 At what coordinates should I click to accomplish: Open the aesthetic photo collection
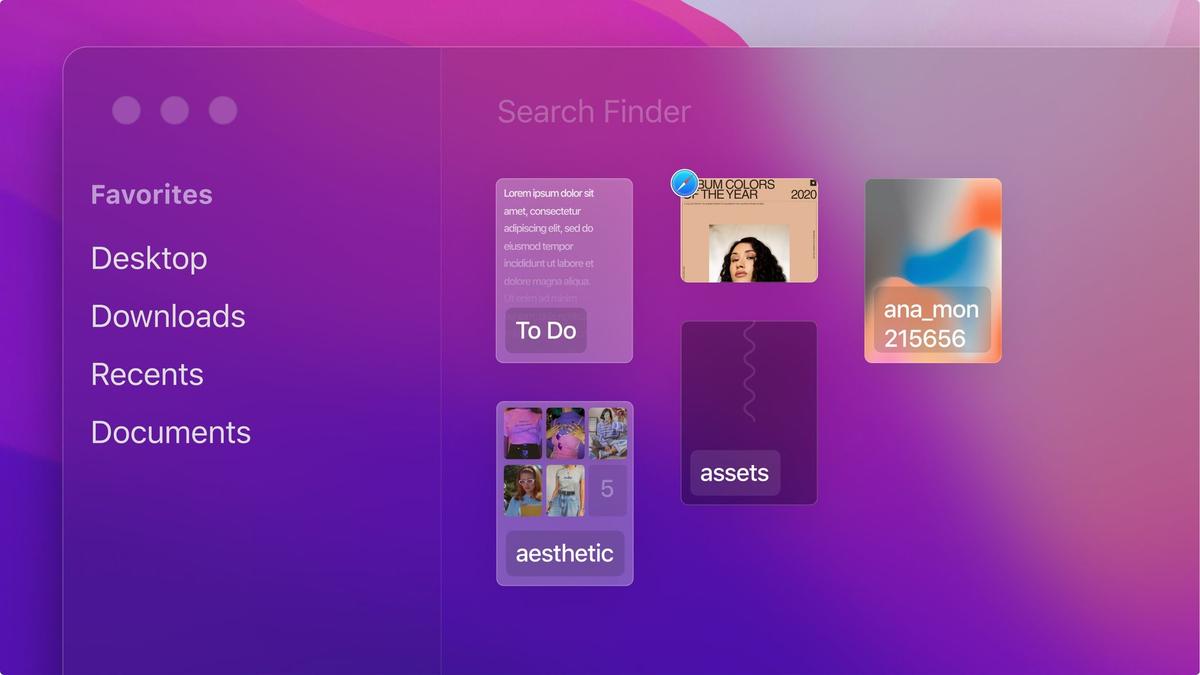tap(564, 460)
